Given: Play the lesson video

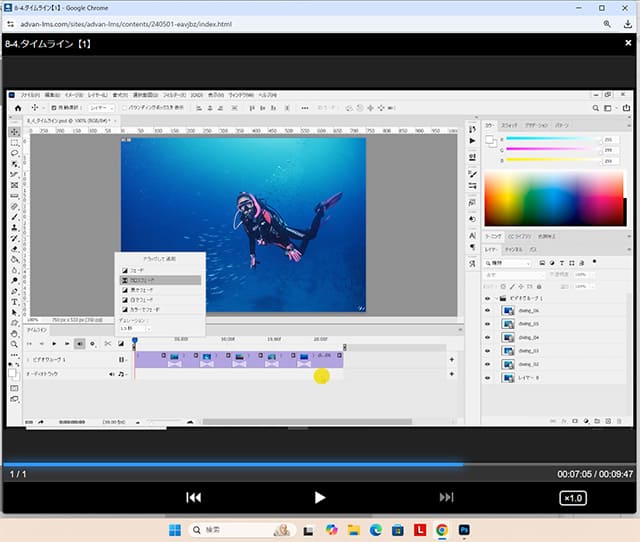Looking at the screenshot, I should pyautogui.click(x=320, y=497).
